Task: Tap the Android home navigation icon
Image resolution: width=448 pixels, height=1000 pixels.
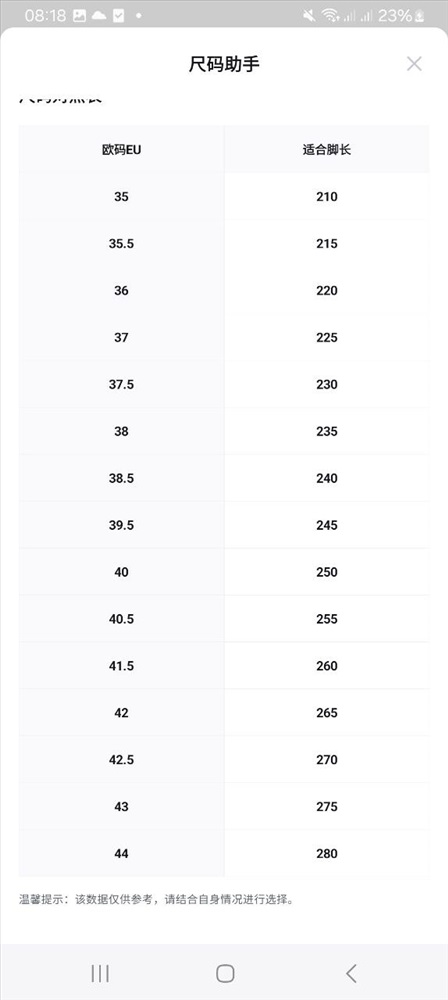Action: [225, 973]
